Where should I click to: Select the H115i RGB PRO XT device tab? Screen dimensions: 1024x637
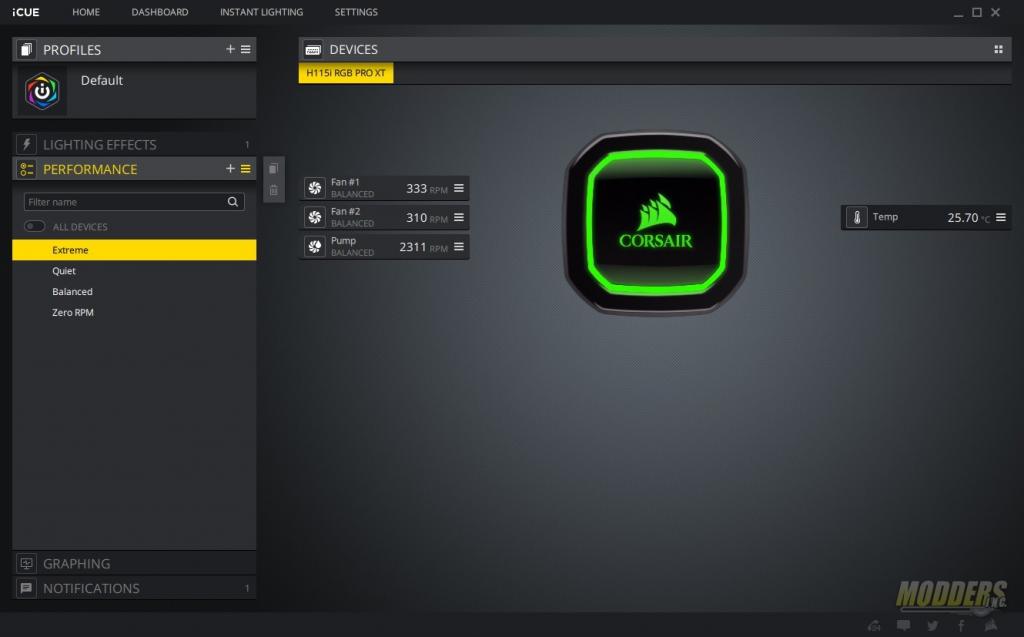(345, 73)
